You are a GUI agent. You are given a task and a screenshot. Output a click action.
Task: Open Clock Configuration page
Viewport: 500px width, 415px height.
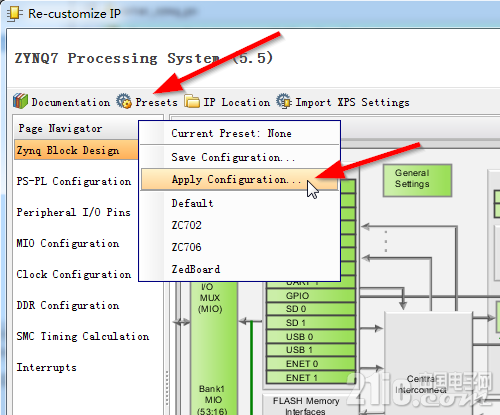click(74, 274)
